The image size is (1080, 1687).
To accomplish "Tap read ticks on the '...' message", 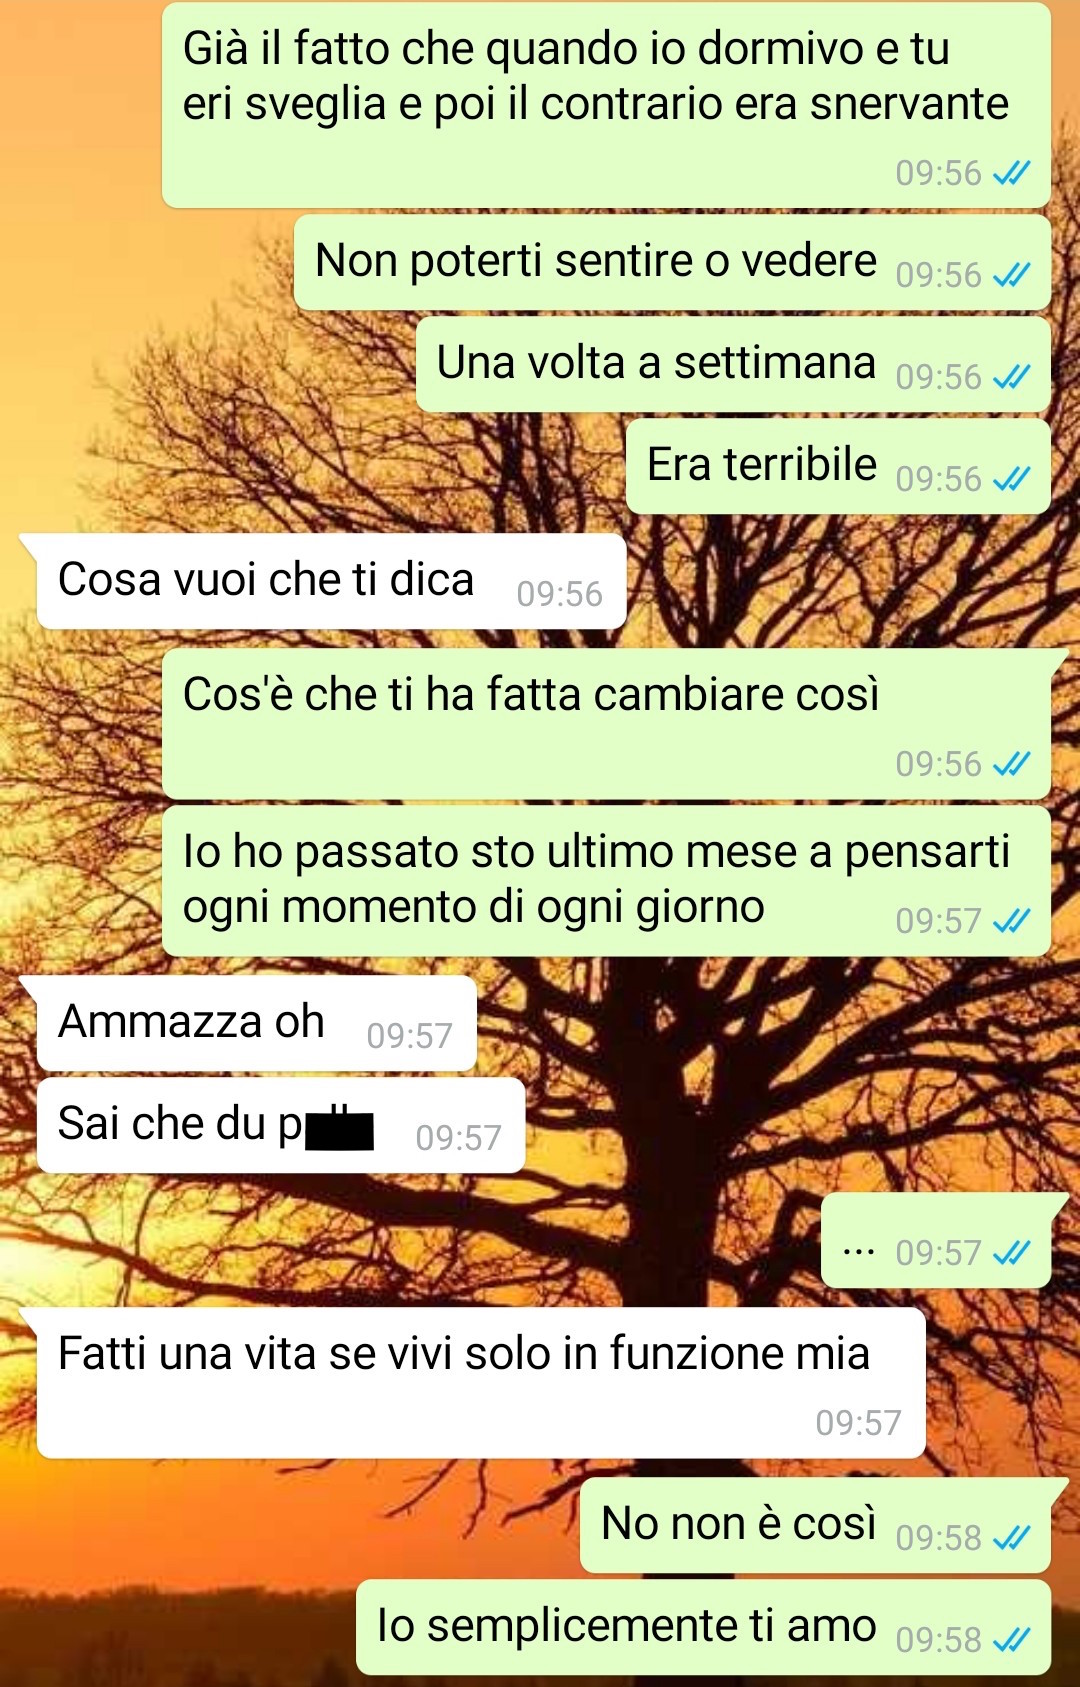I will 1011,1253.
